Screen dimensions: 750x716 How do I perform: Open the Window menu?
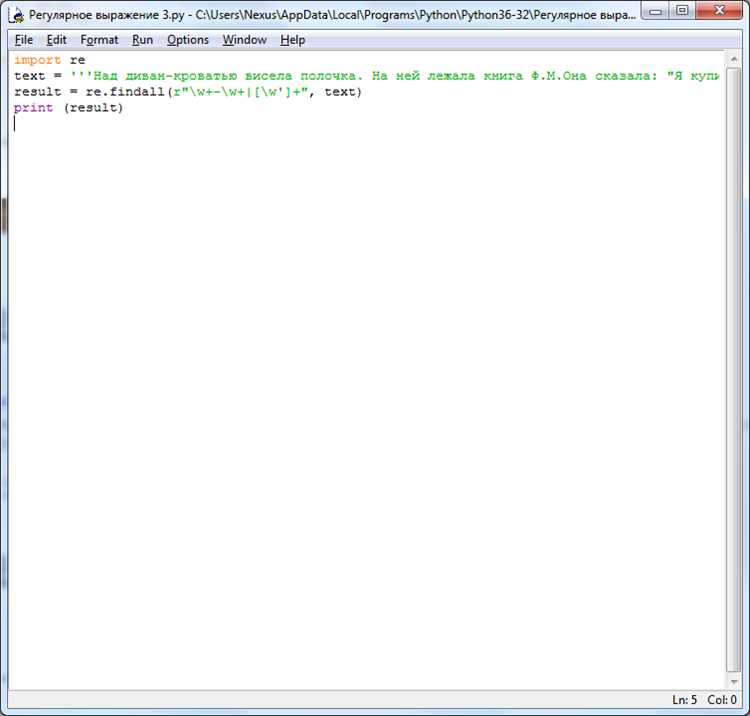click(244, 40)
